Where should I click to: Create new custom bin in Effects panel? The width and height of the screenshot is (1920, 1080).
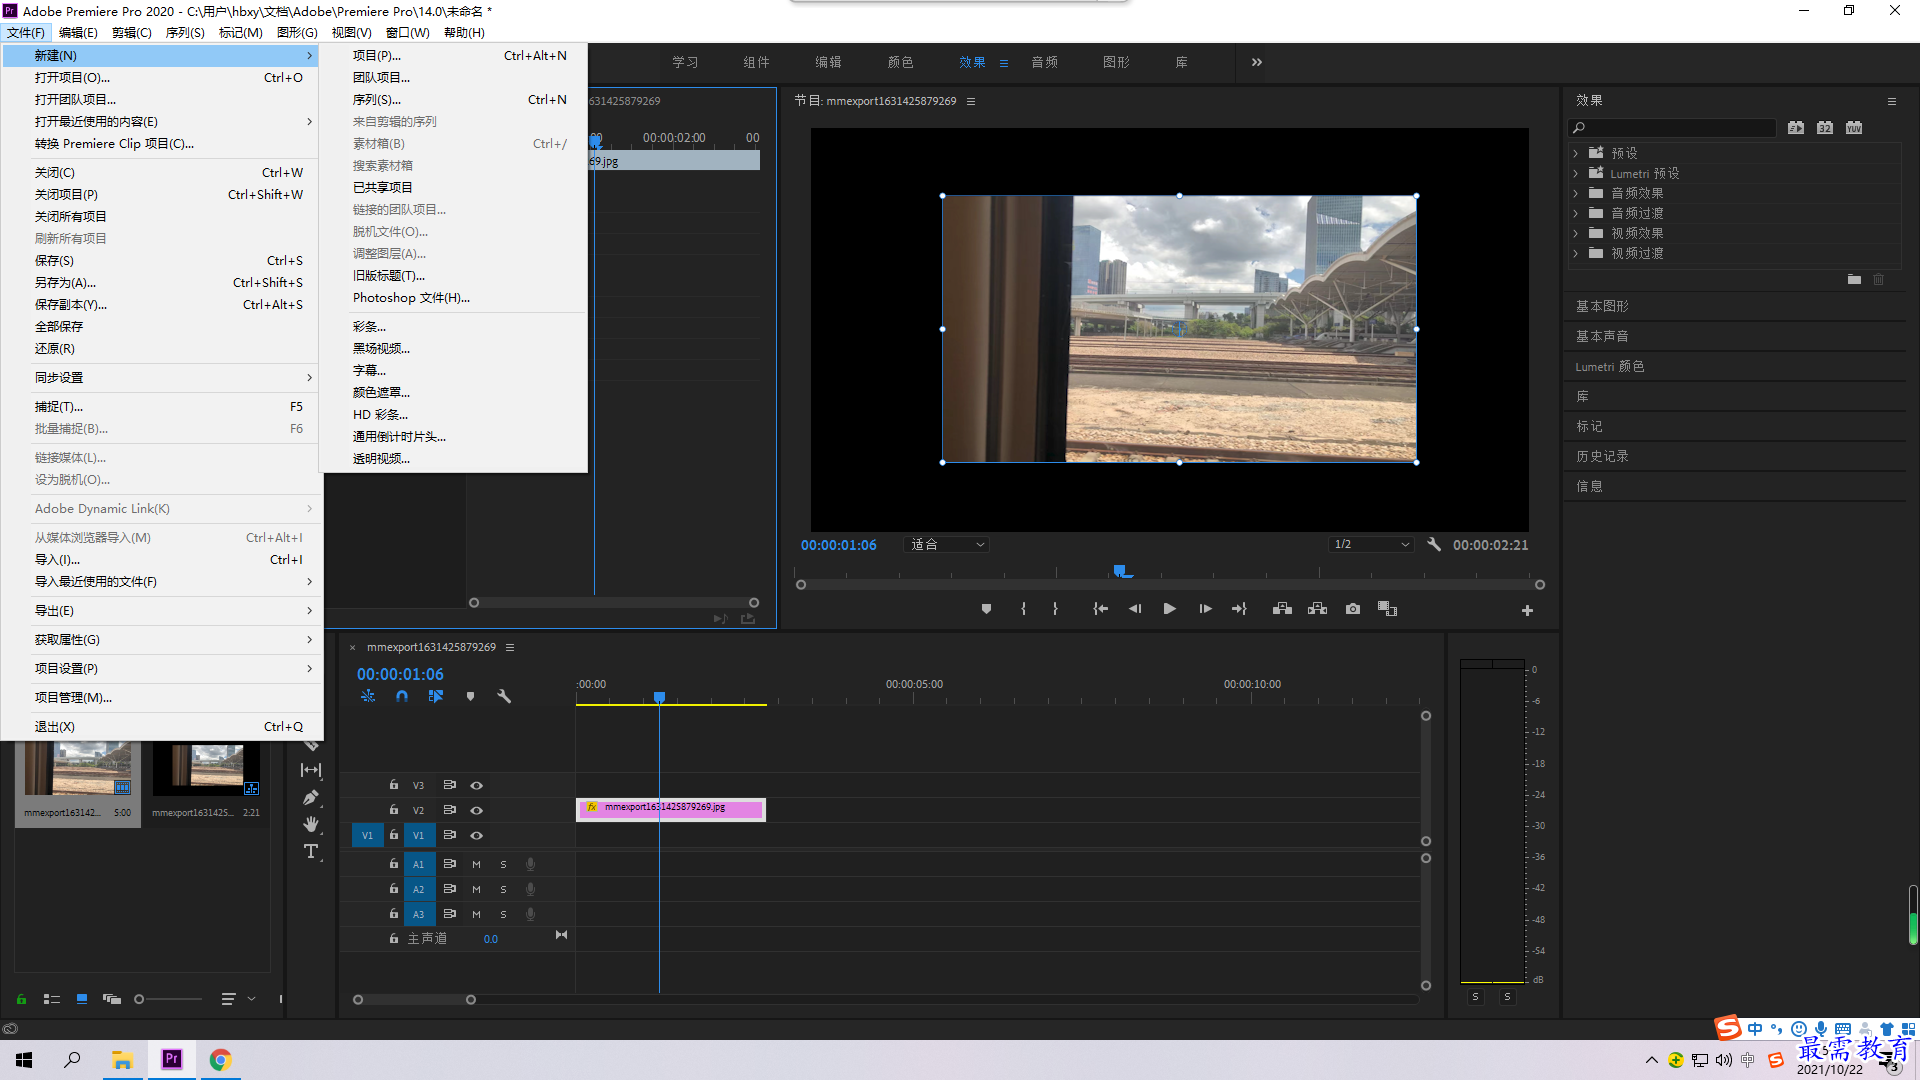click(1854, 279)
